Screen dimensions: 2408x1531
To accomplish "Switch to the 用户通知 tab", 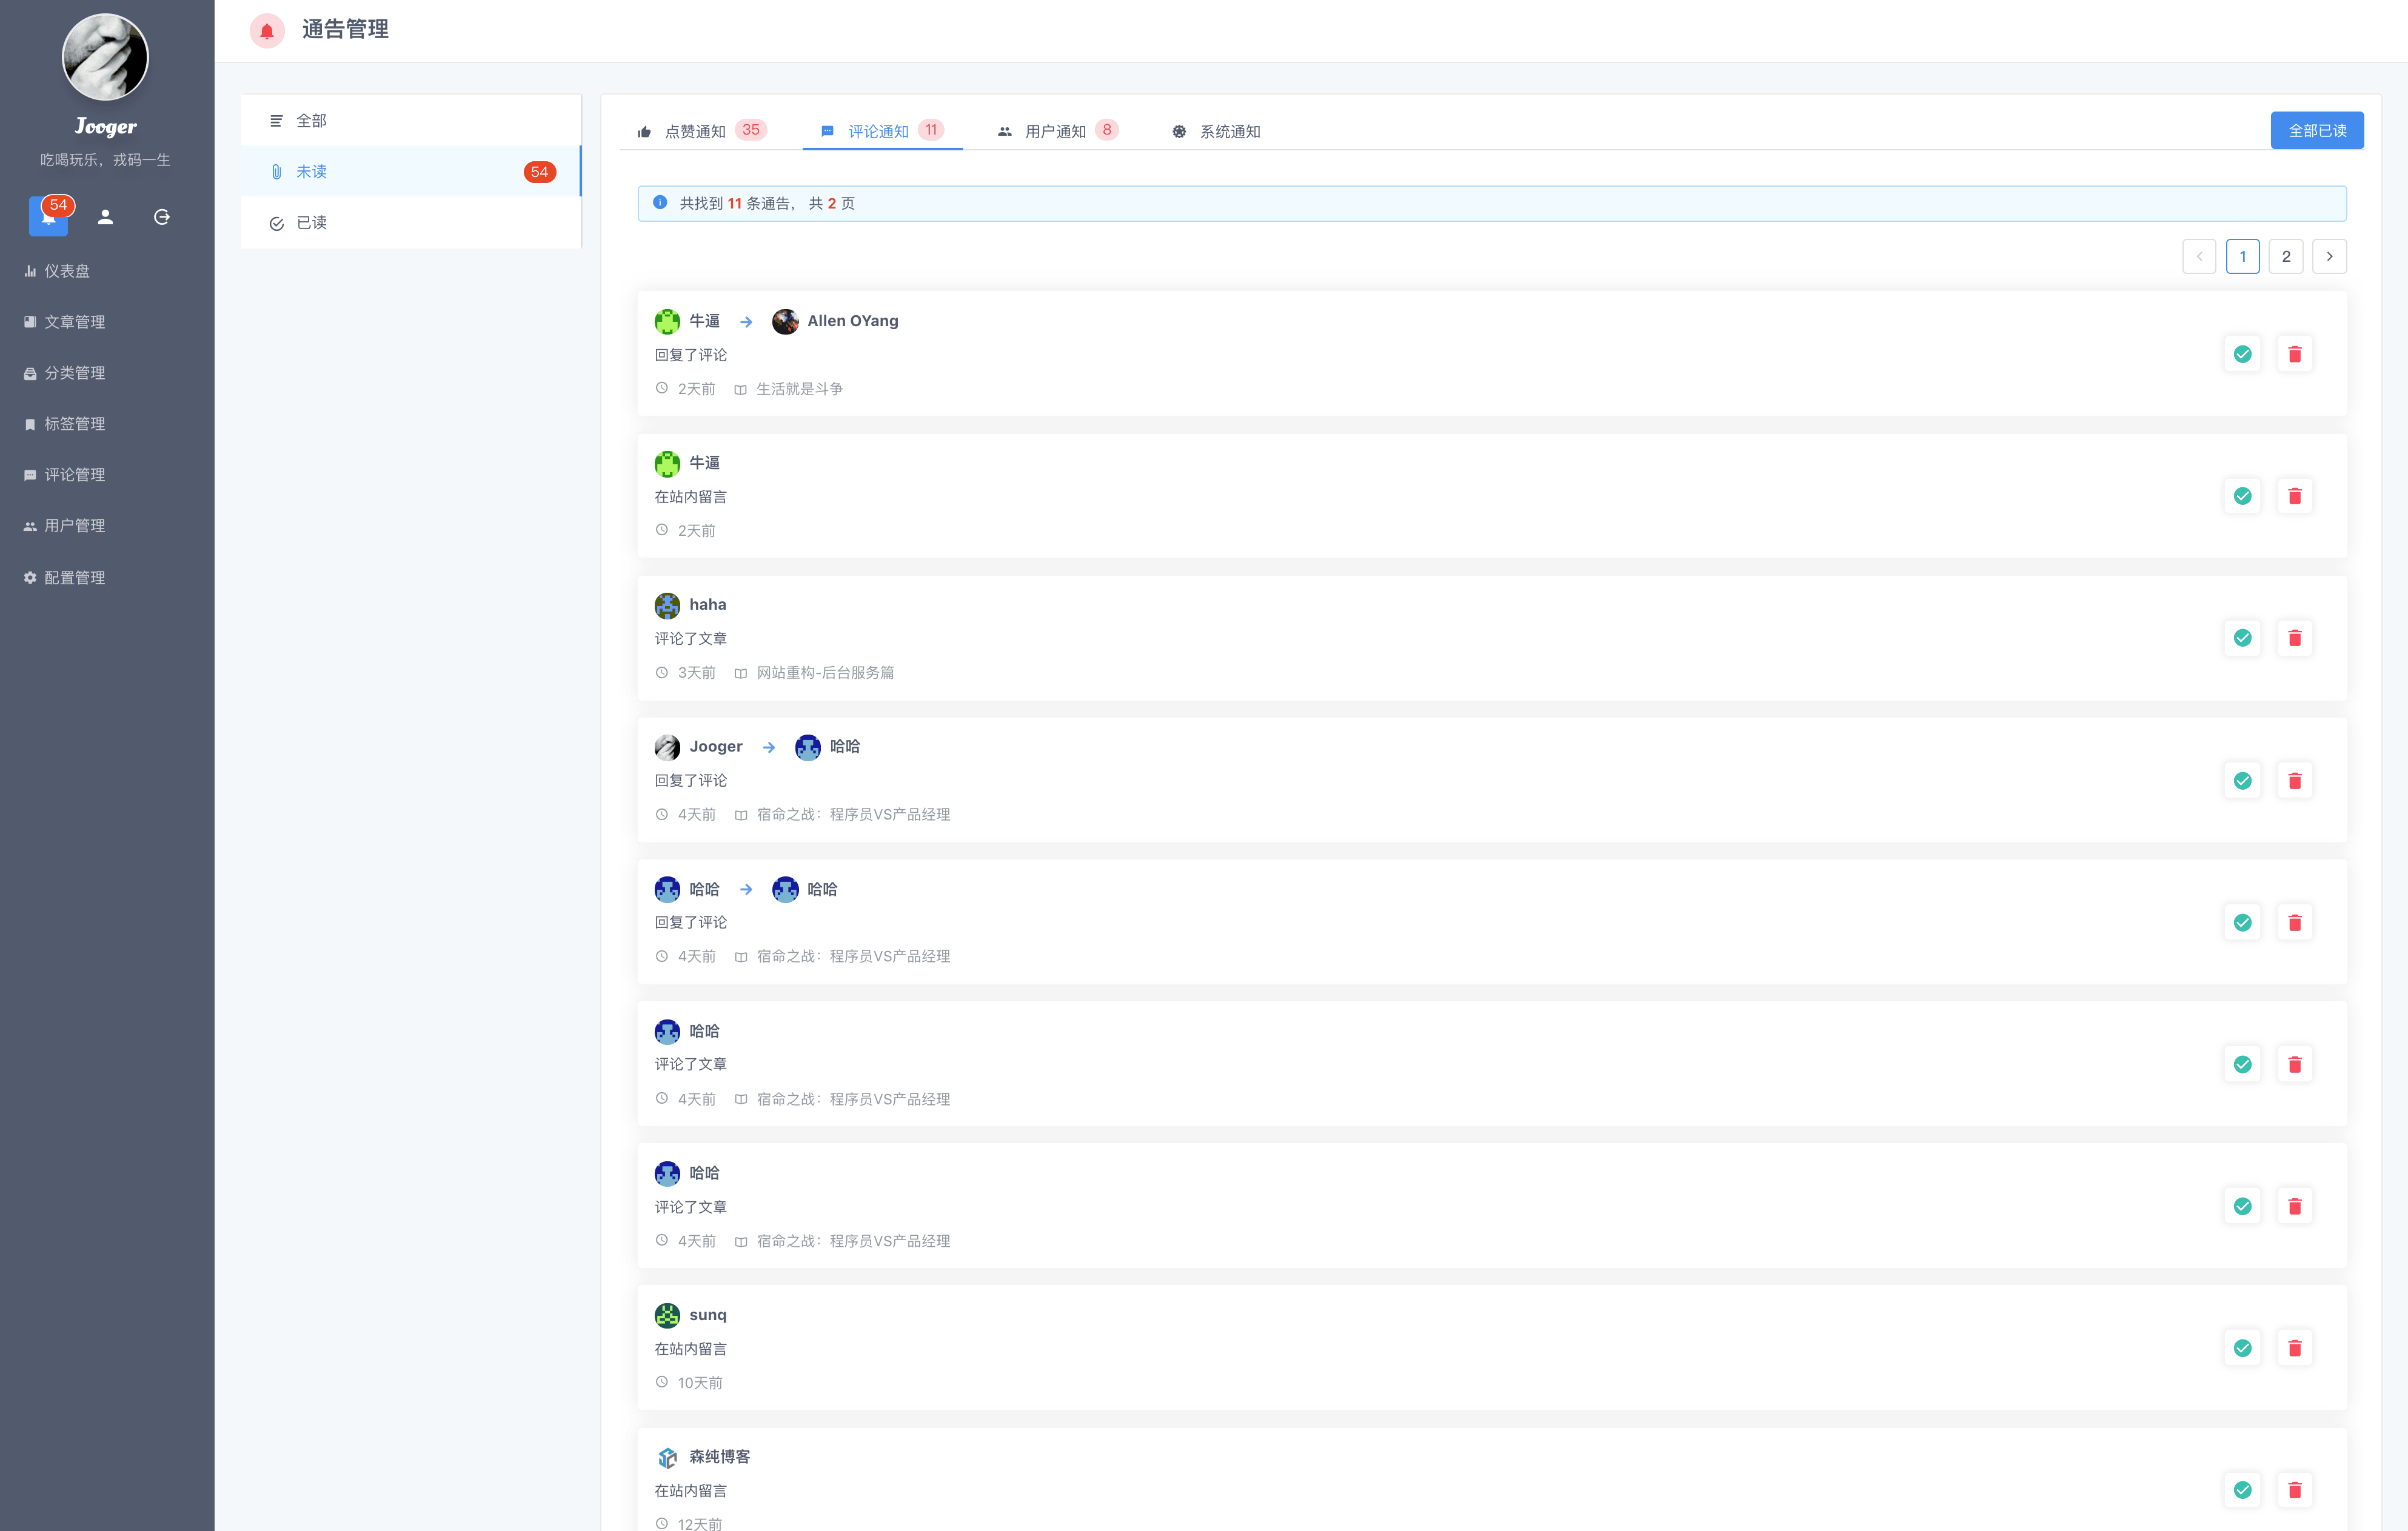I will click(x=1054, y=131).
